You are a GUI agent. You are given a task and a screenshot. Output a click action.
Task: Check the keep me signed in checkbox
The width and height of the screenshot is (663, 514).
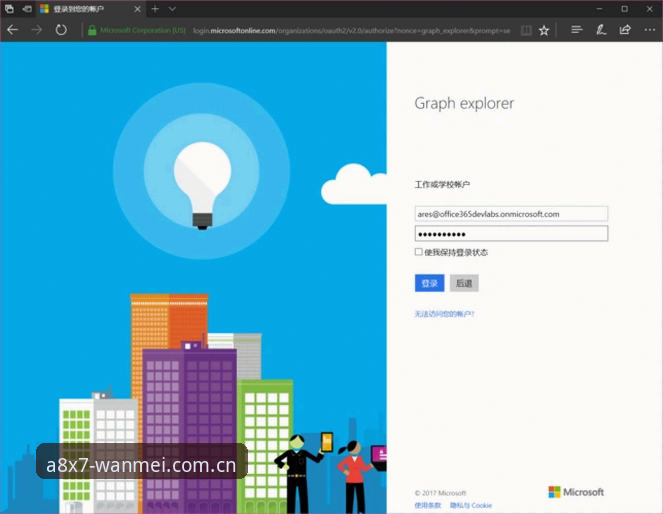(418, 252)
